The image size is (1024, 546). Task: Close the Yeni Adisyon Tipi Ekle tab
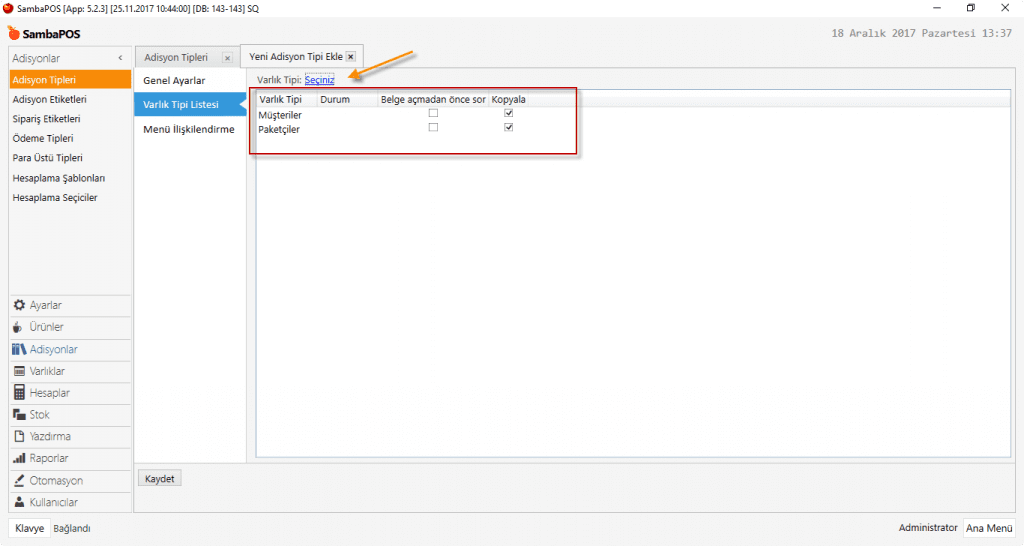pos(350,57)
